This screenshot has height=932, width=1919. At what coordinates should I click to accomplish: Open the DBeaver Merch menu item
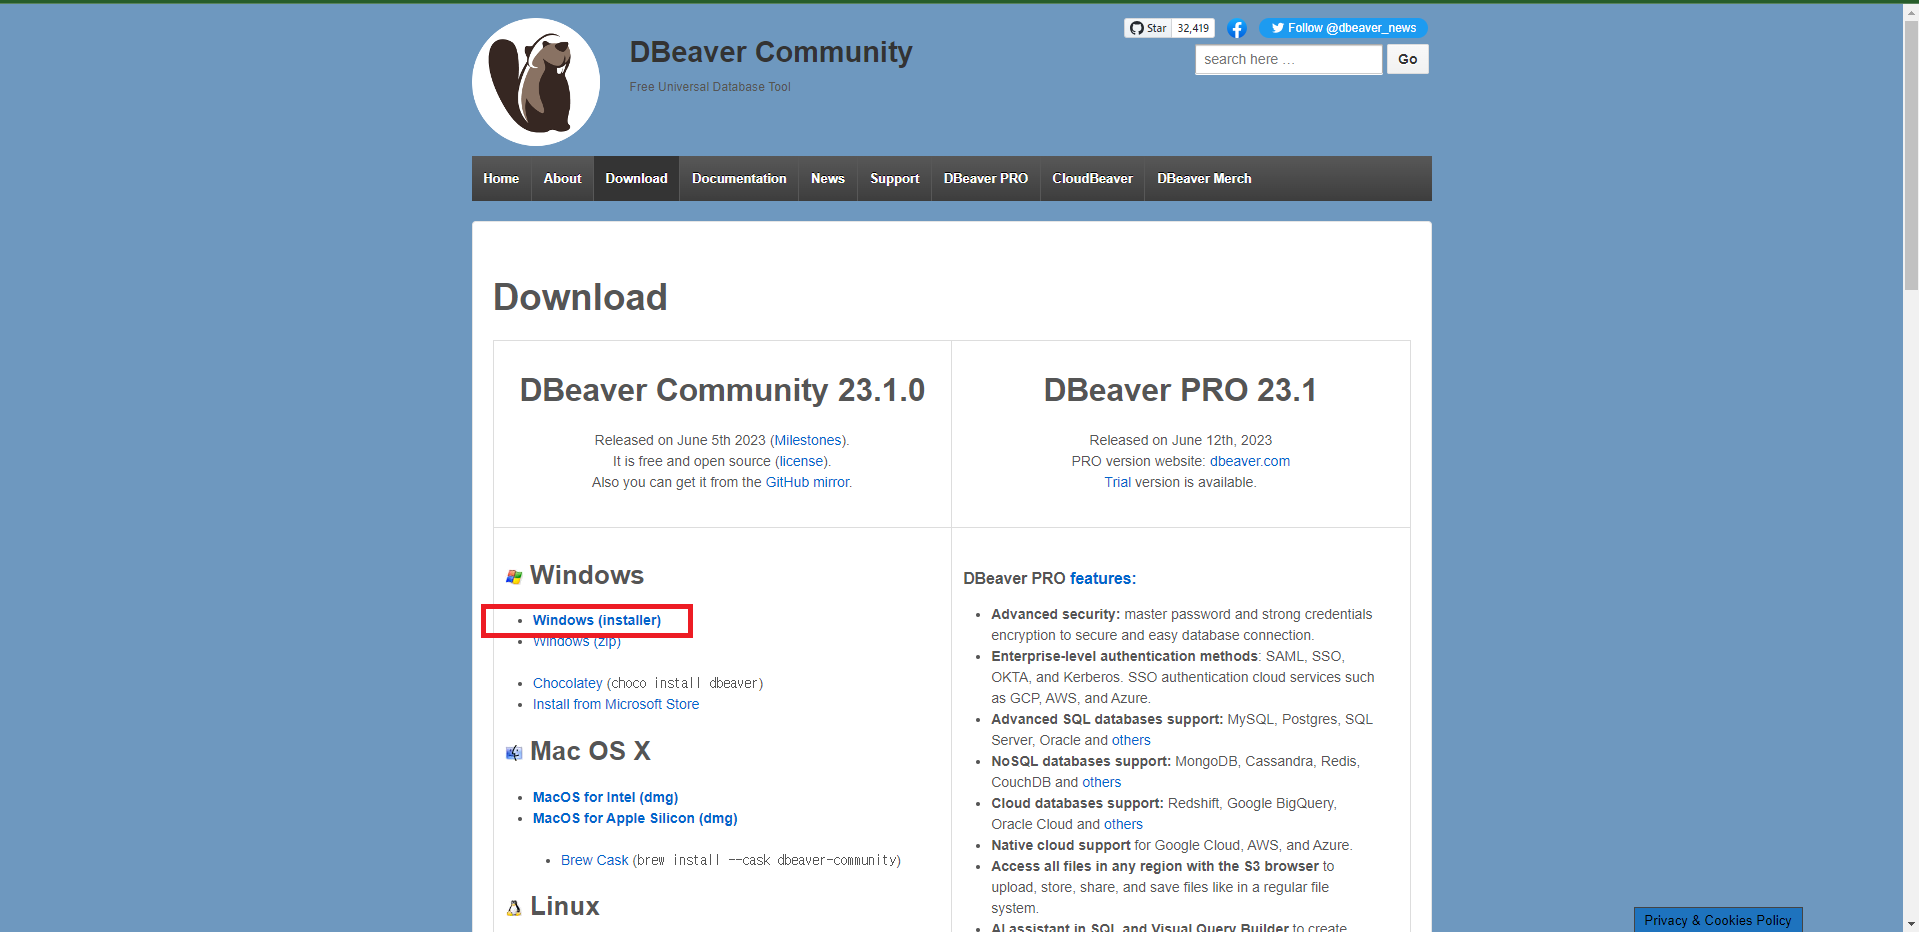(x=1204, y=178)
